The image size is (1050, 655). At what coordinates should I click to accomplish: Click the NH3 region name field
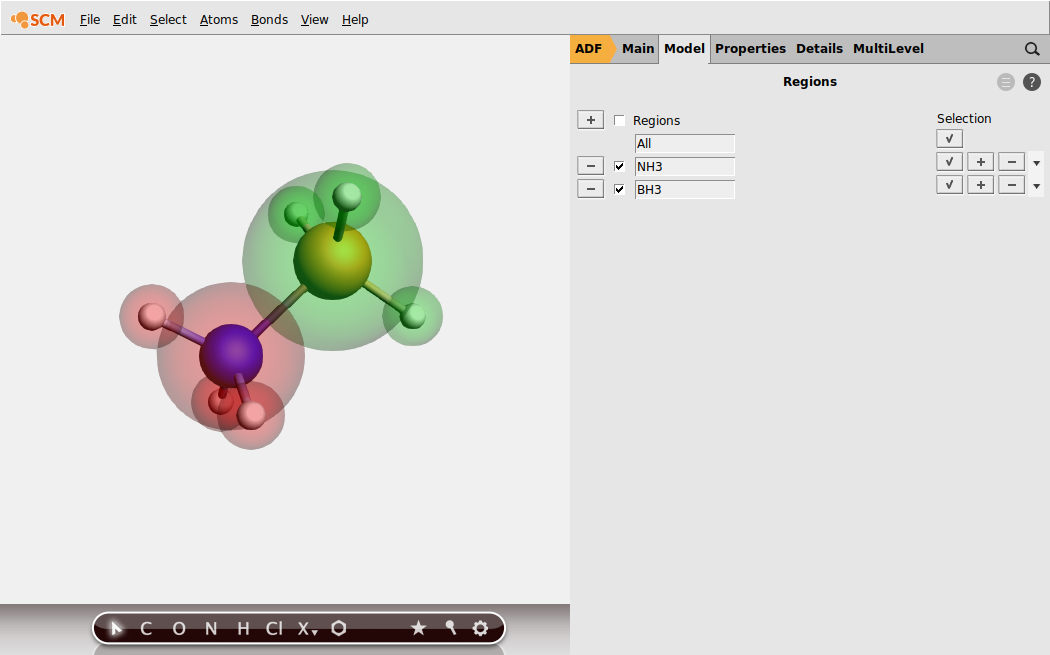[684, 166]
